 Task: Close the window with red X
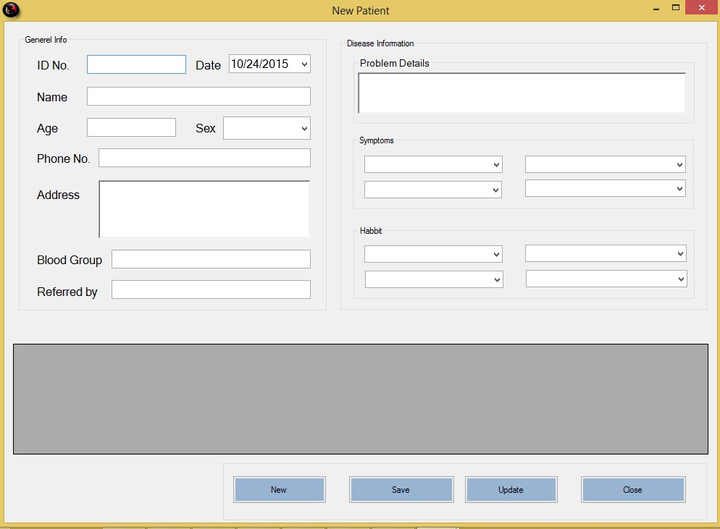pos(702,7)
